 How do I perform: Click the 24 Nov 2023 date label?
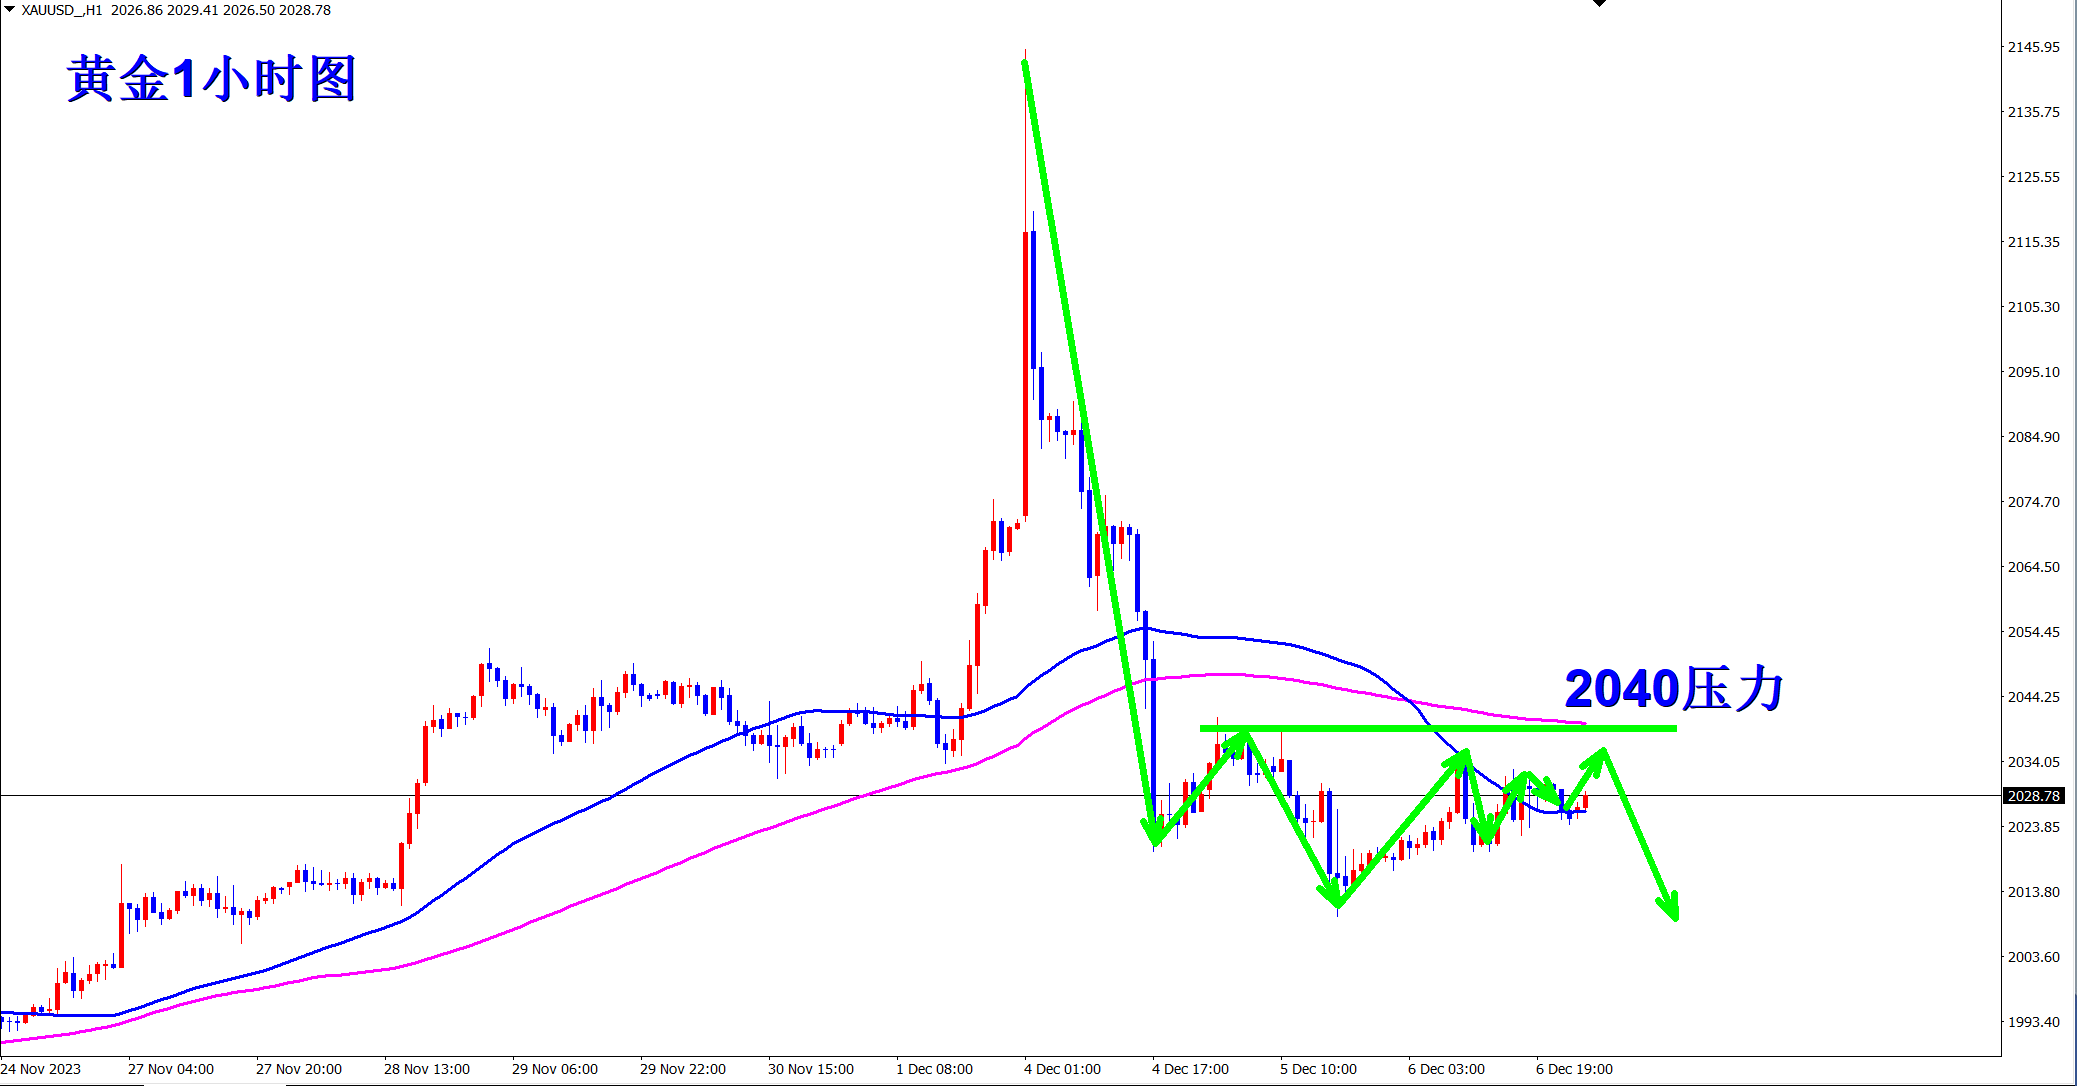tap(41, 1069)
